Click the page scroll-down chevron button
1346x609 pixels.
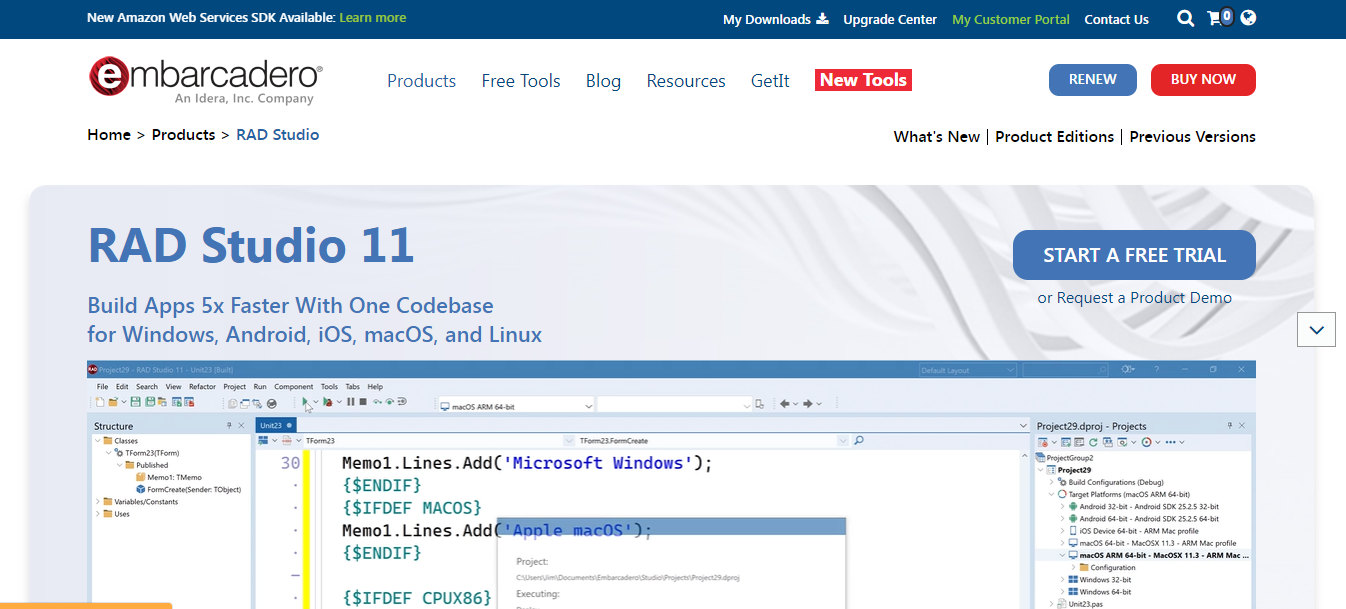point(1316,329)
